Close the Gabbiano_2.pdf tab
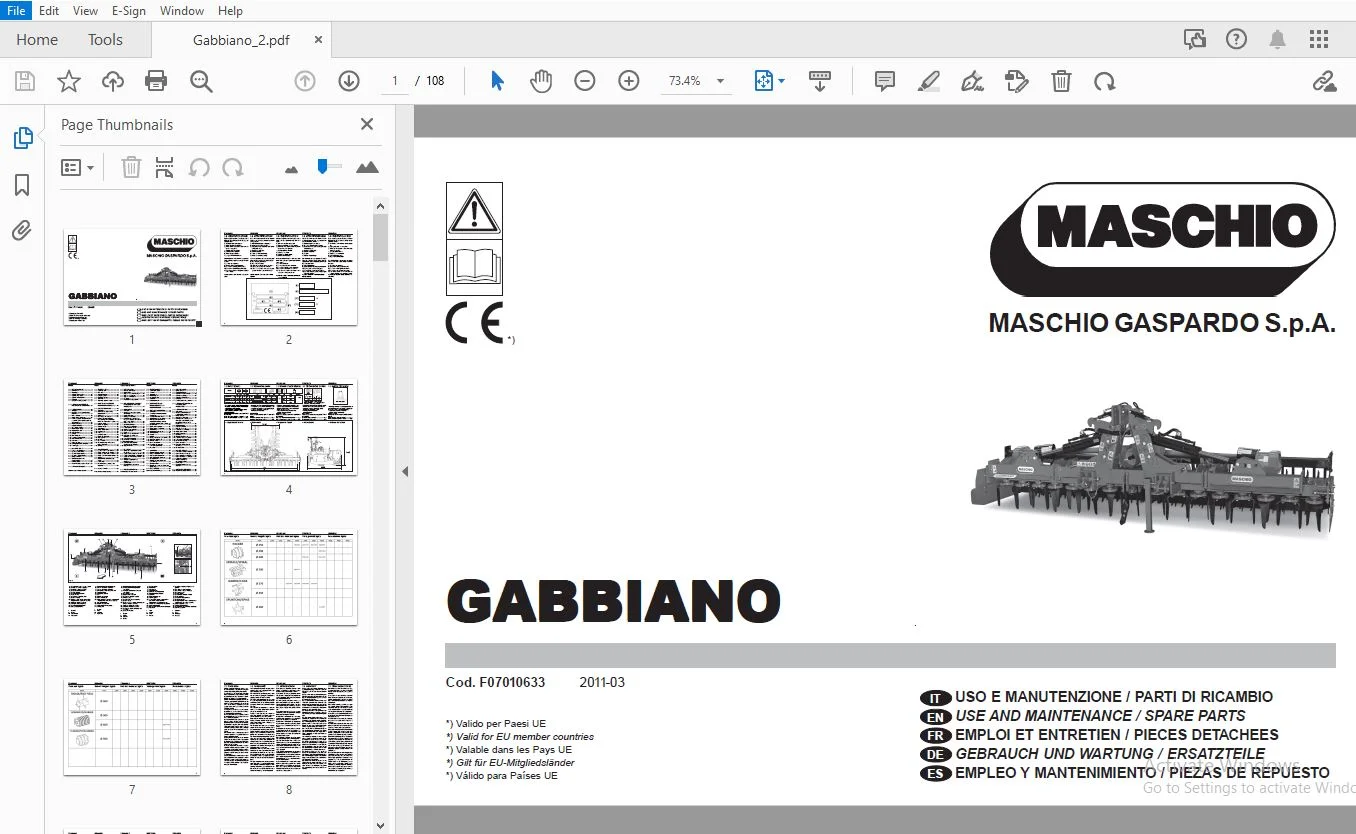1356x834 pixels. (x=318, y=40)
